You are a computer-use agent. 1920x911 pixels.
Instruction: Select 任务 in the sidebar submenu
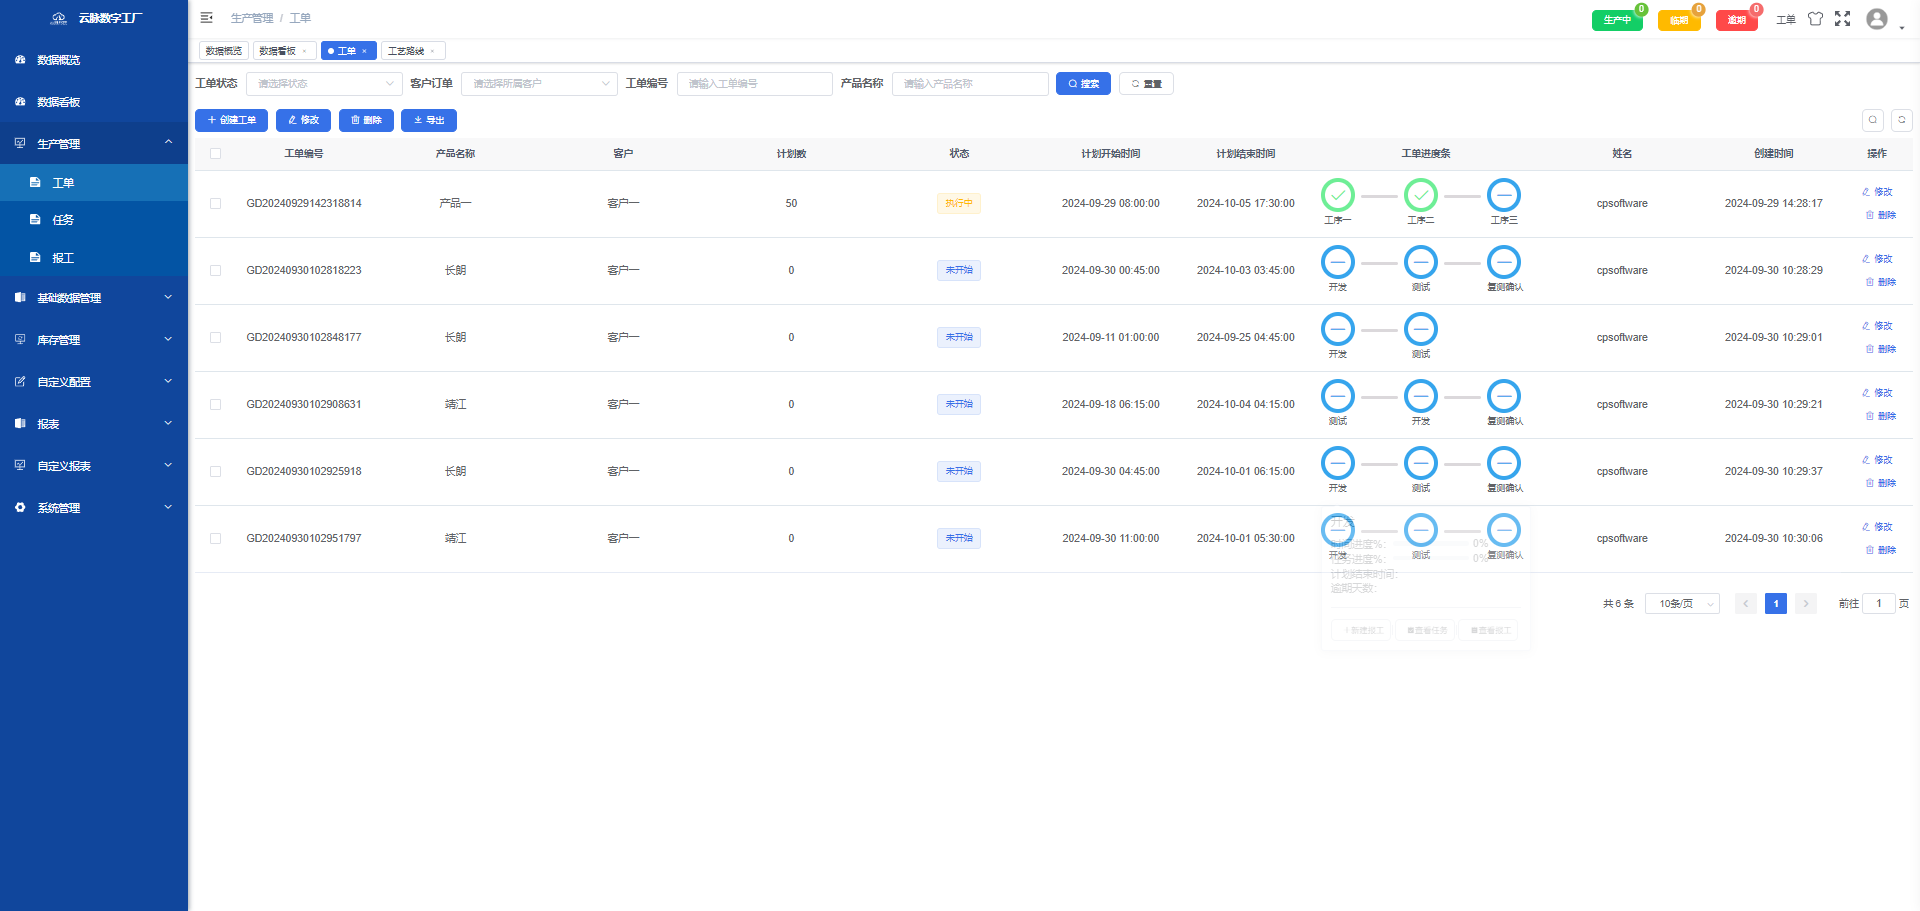coord(94,220)
